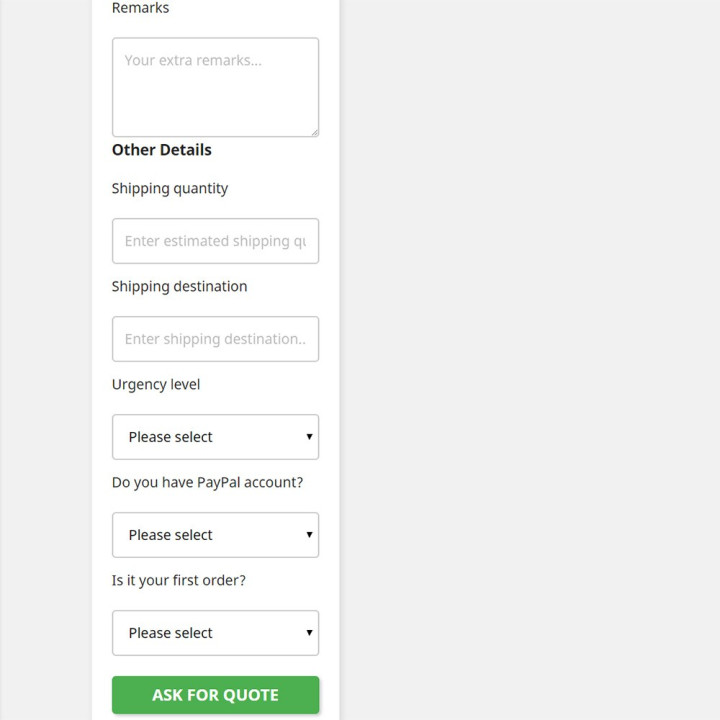Focus the Shipping quantity input field
Image resolution: width=720 pixels, height=720 pixels.
click(x=215, y=241)
